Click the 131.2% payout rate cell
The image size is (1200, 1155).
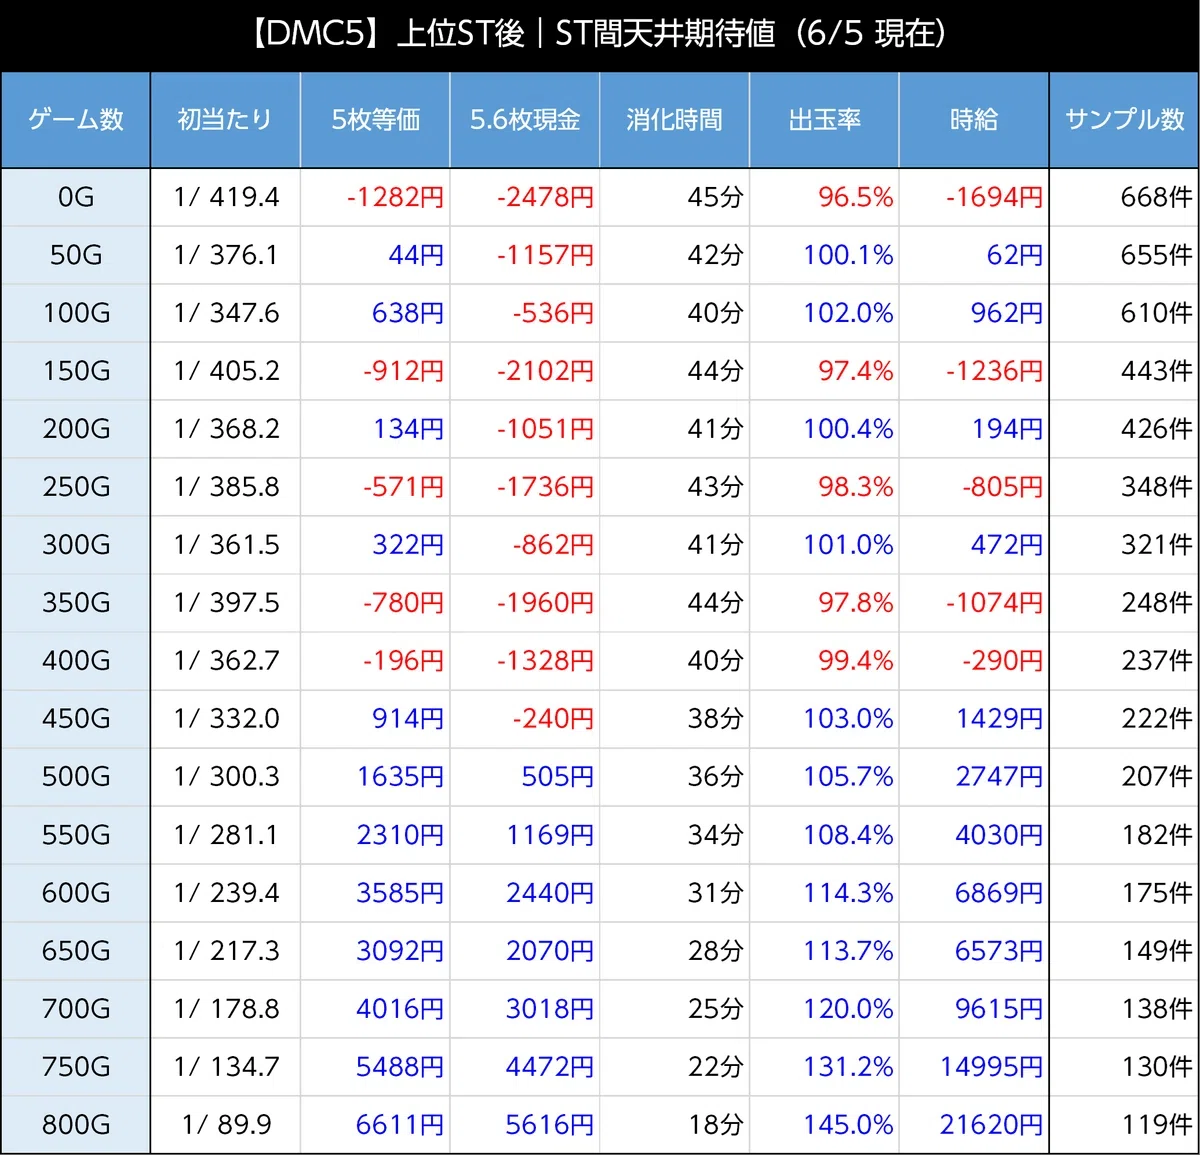tap(825, 1067)
